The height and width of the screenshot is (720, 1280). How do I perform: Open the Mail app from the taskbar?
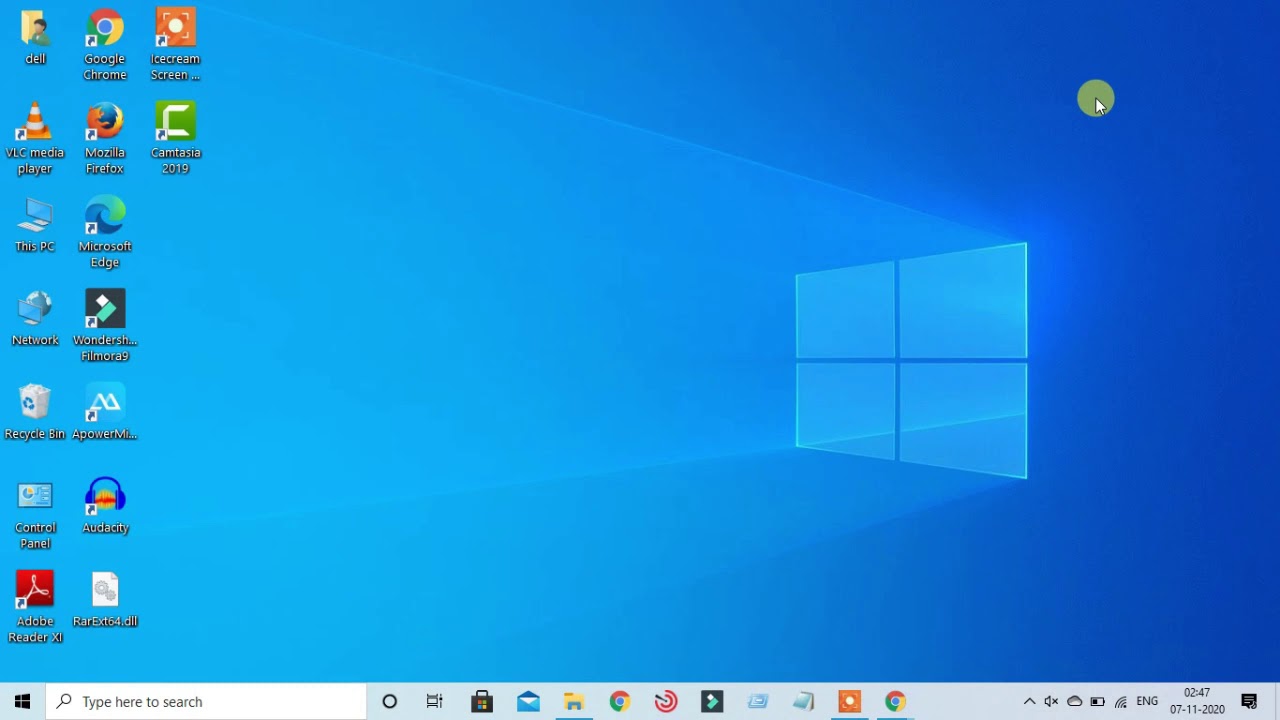click(x=528, y=701)
